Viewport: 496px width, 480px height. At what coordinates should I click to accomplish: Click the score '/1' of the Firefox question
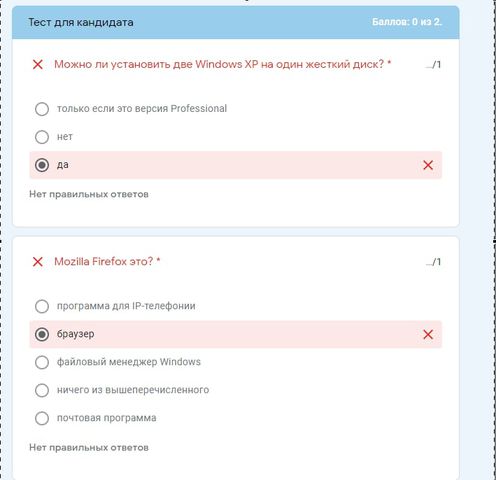pyautogui.click(x=433, y=262)
